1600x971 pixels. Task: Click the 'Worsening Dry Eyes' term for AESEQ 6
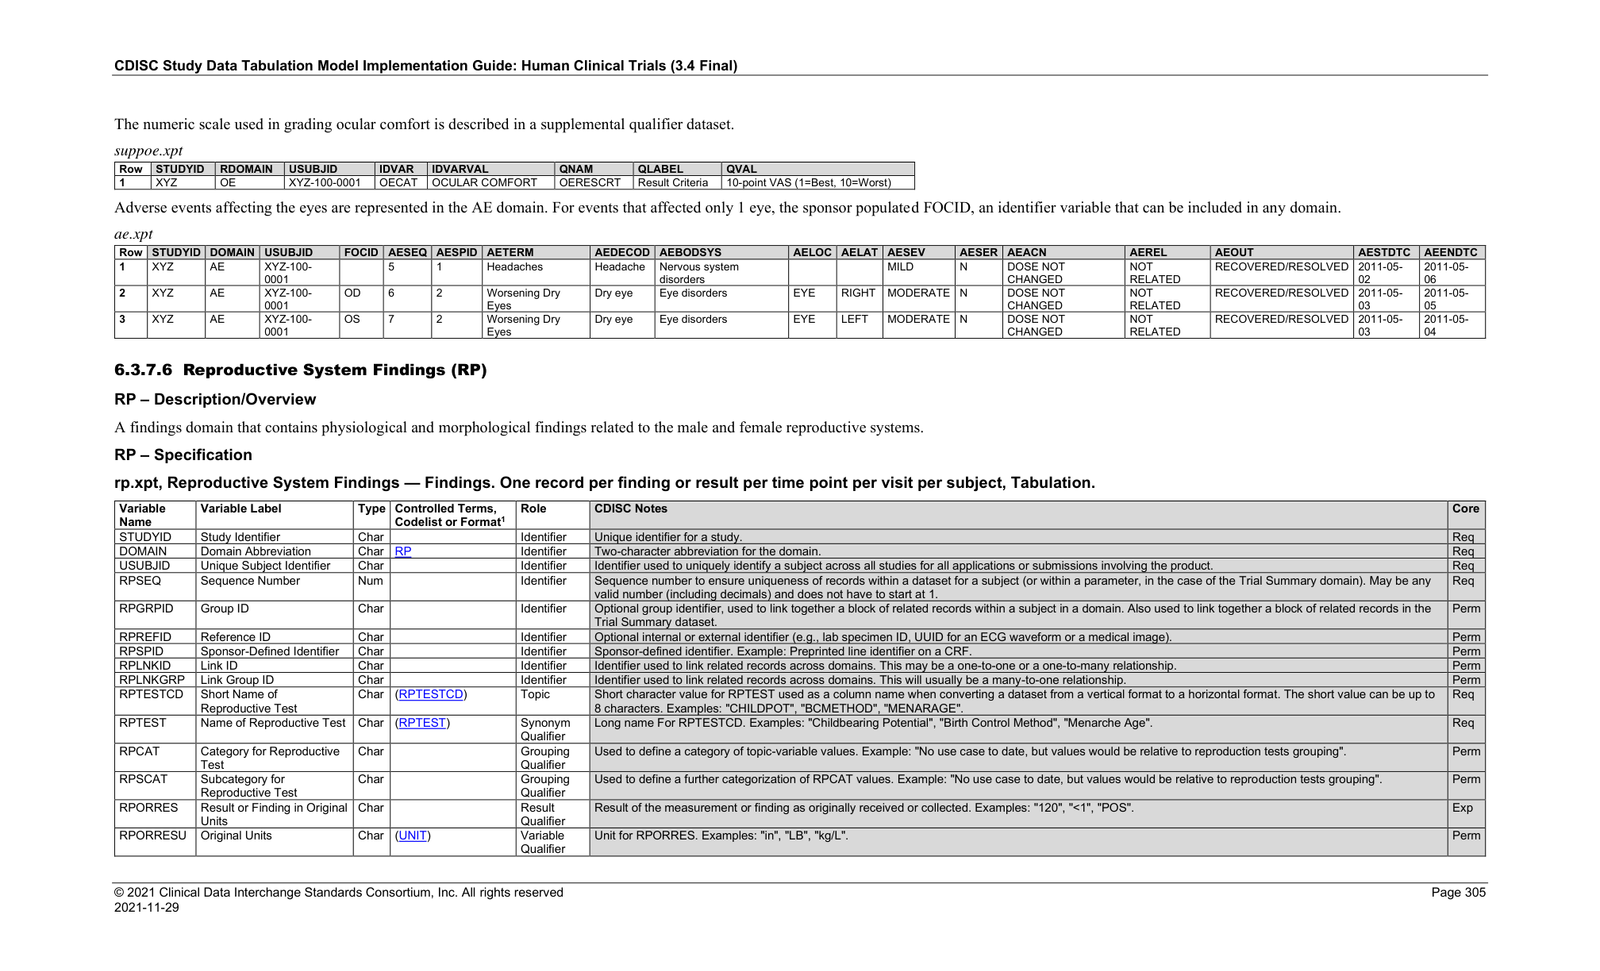pyautogui.click(x=536, y=299)
